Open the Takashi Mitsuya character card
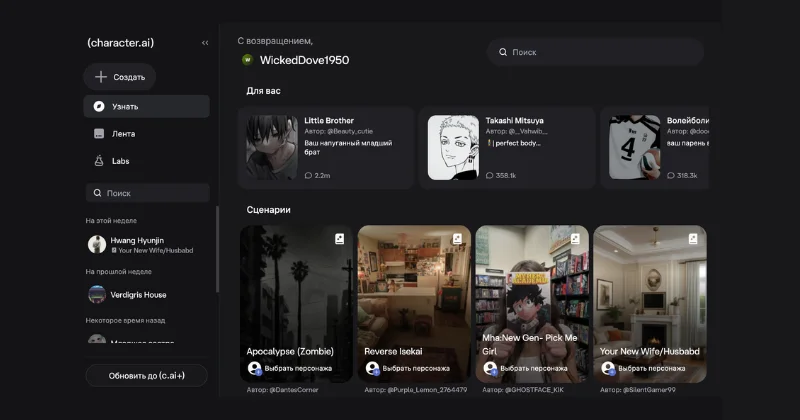 507,148
